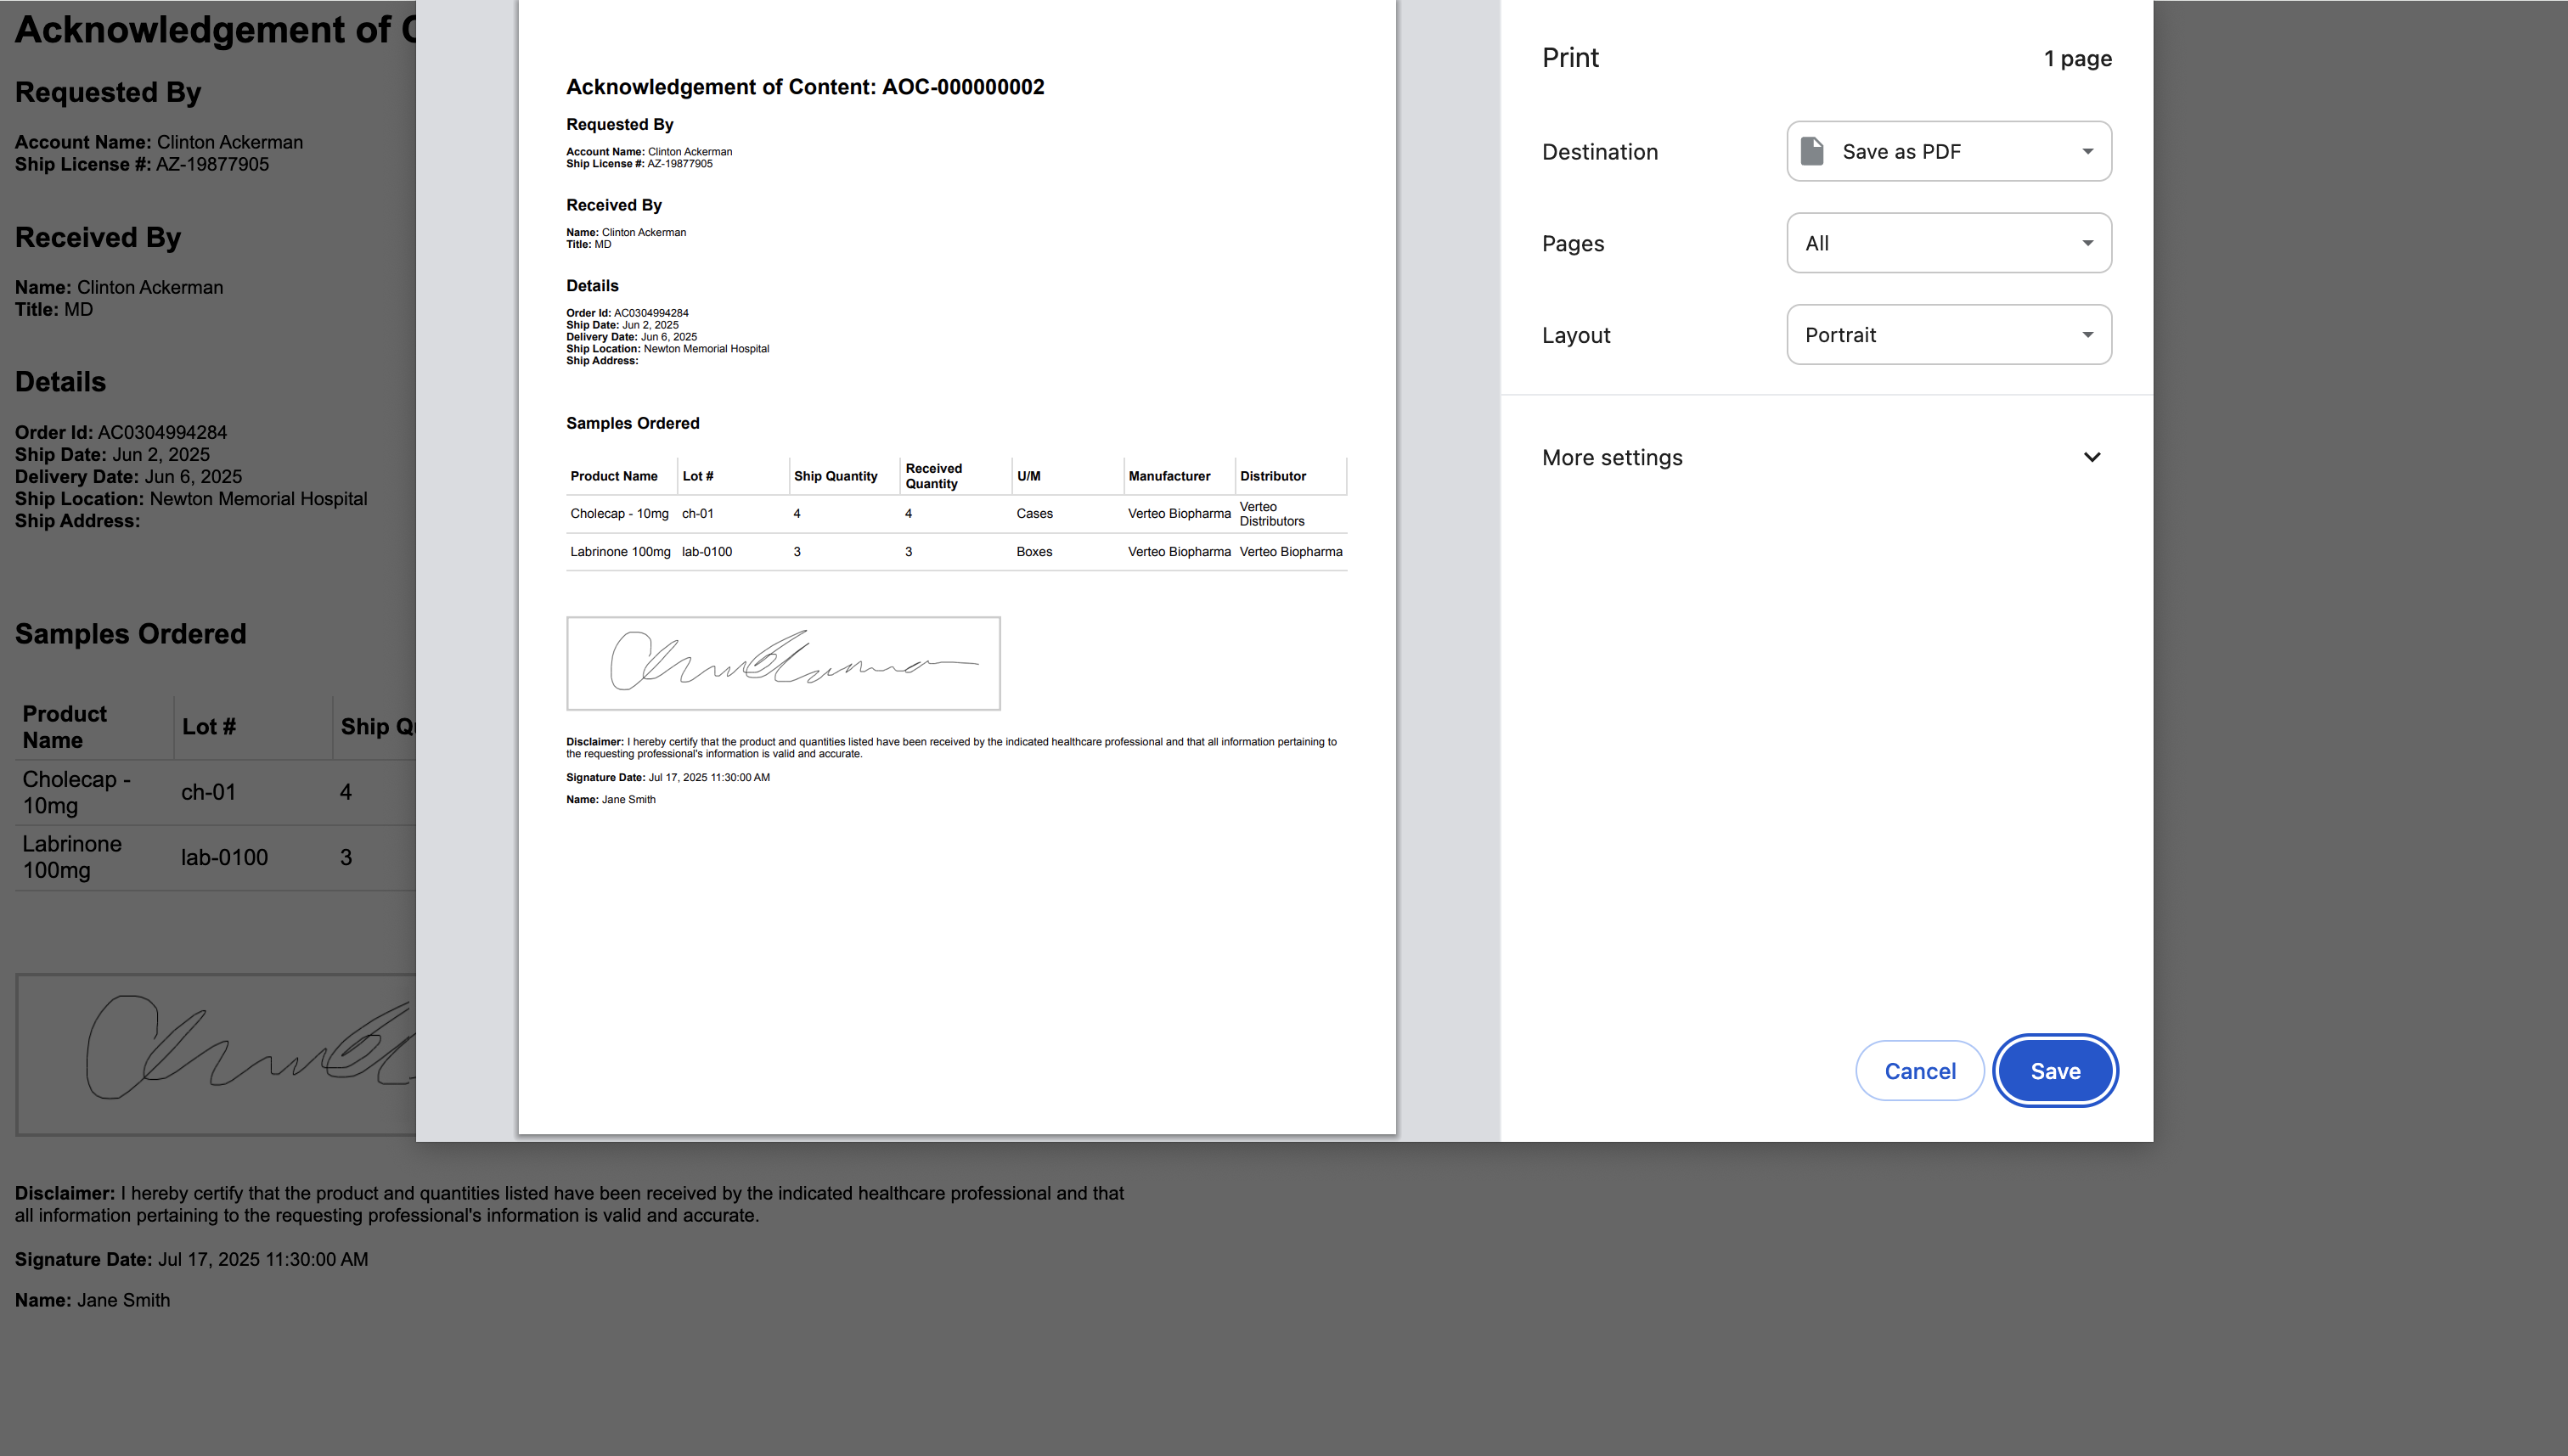
Task: Open the Pages dropdown set to All
Action: pos(1948,243)
